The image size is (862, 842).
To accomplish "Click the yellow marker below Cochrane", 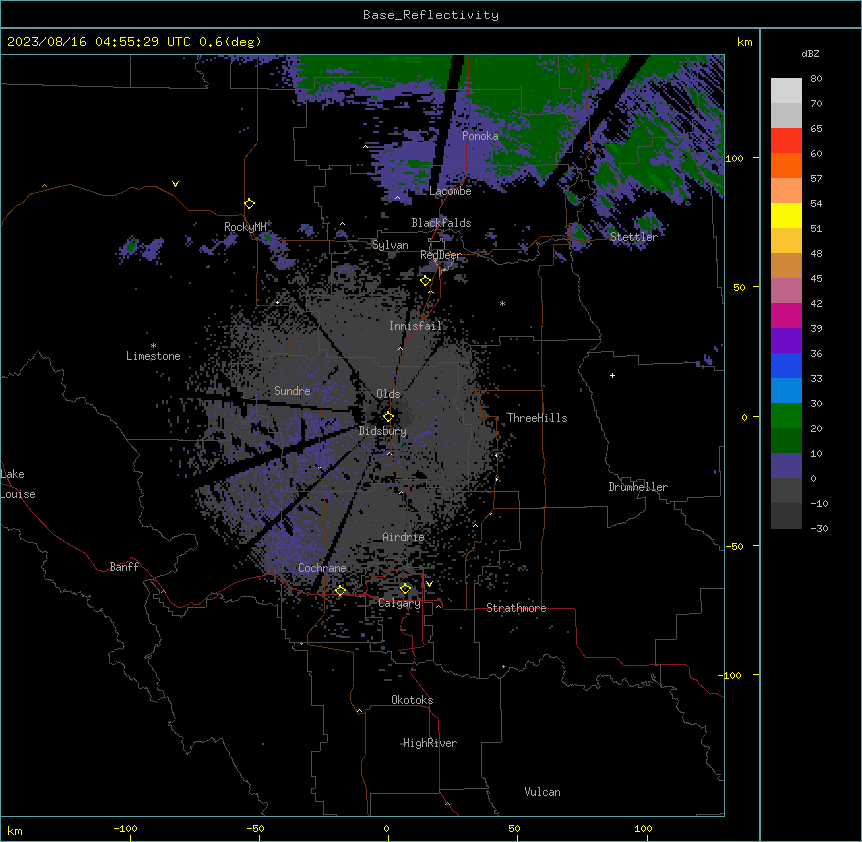I will pyautogui.click(x=340, y=591).
